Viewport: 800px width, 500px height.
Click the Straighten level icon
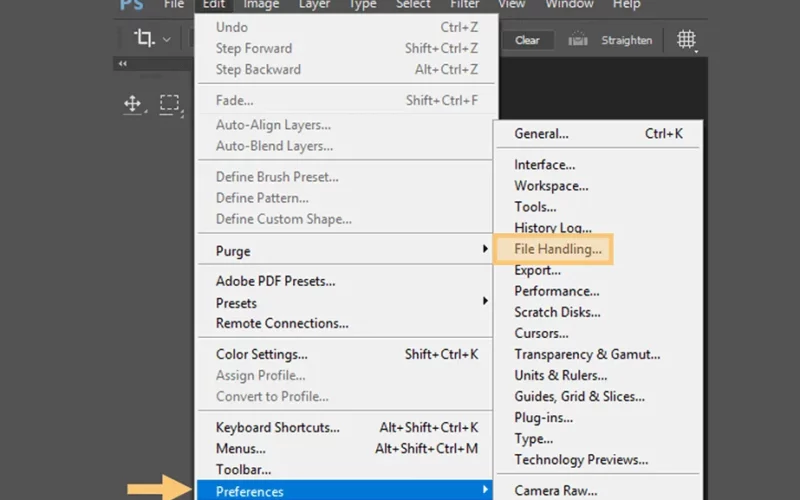coord(578,39)
